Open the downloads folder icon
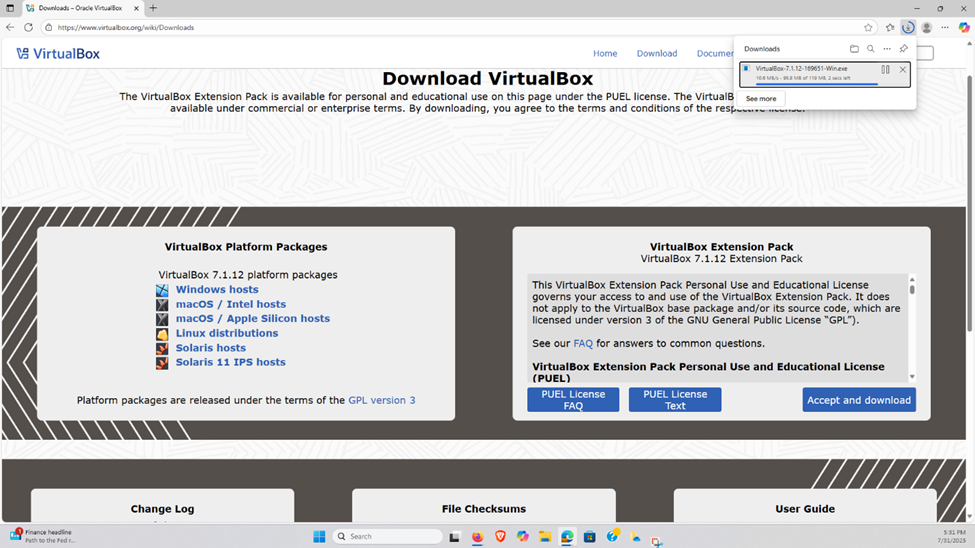This screenshot has width=975, height=548. pos(854,49)
